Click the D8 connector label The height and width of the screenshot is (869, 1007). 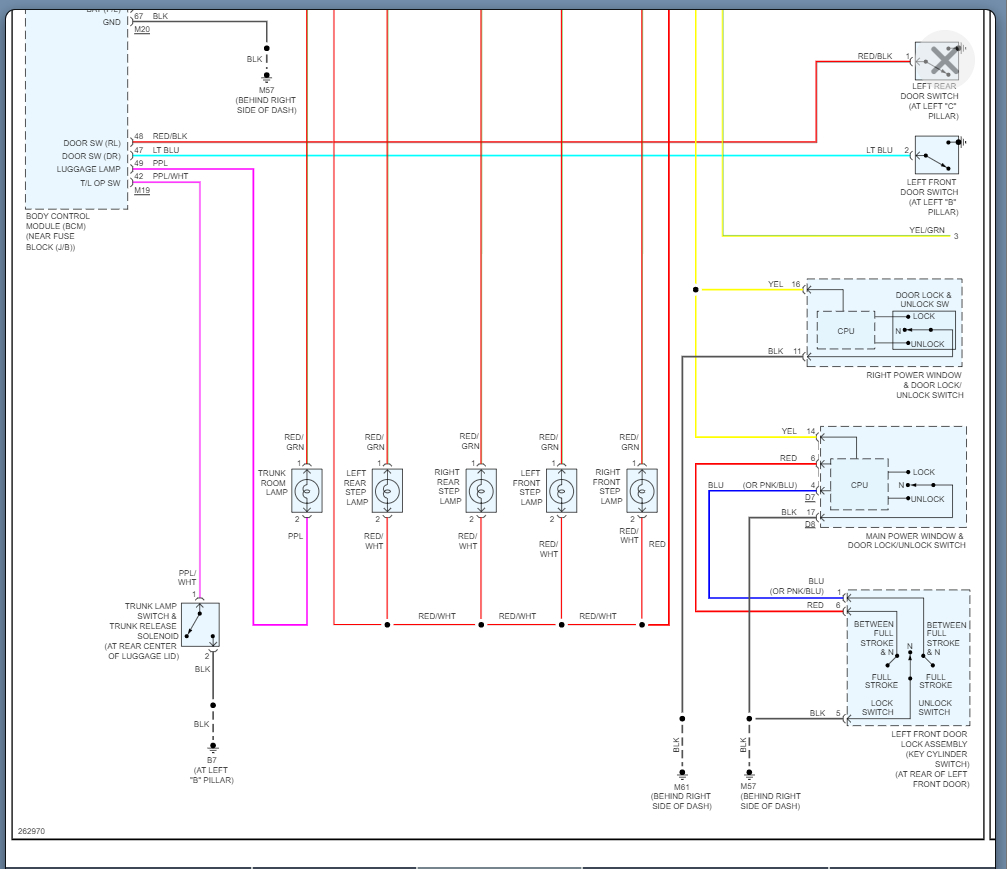click(810, 524)
